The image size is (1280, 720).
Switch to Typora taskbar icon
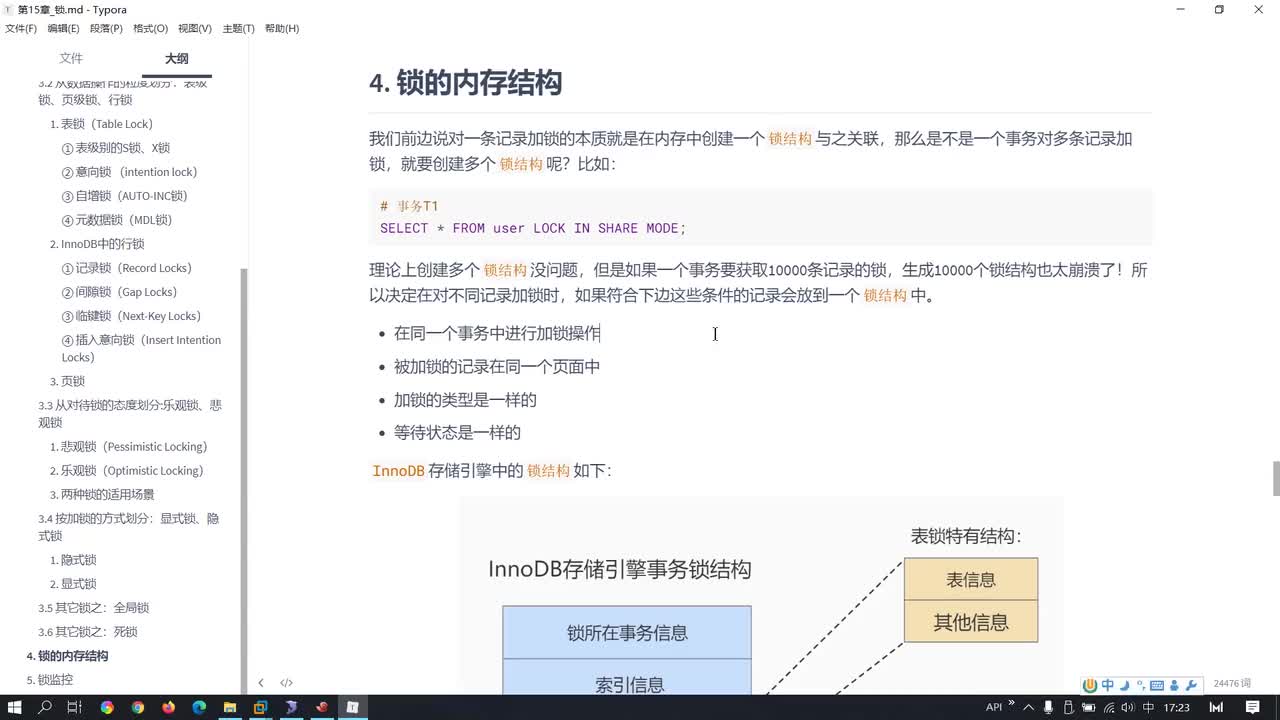point(352,707)
